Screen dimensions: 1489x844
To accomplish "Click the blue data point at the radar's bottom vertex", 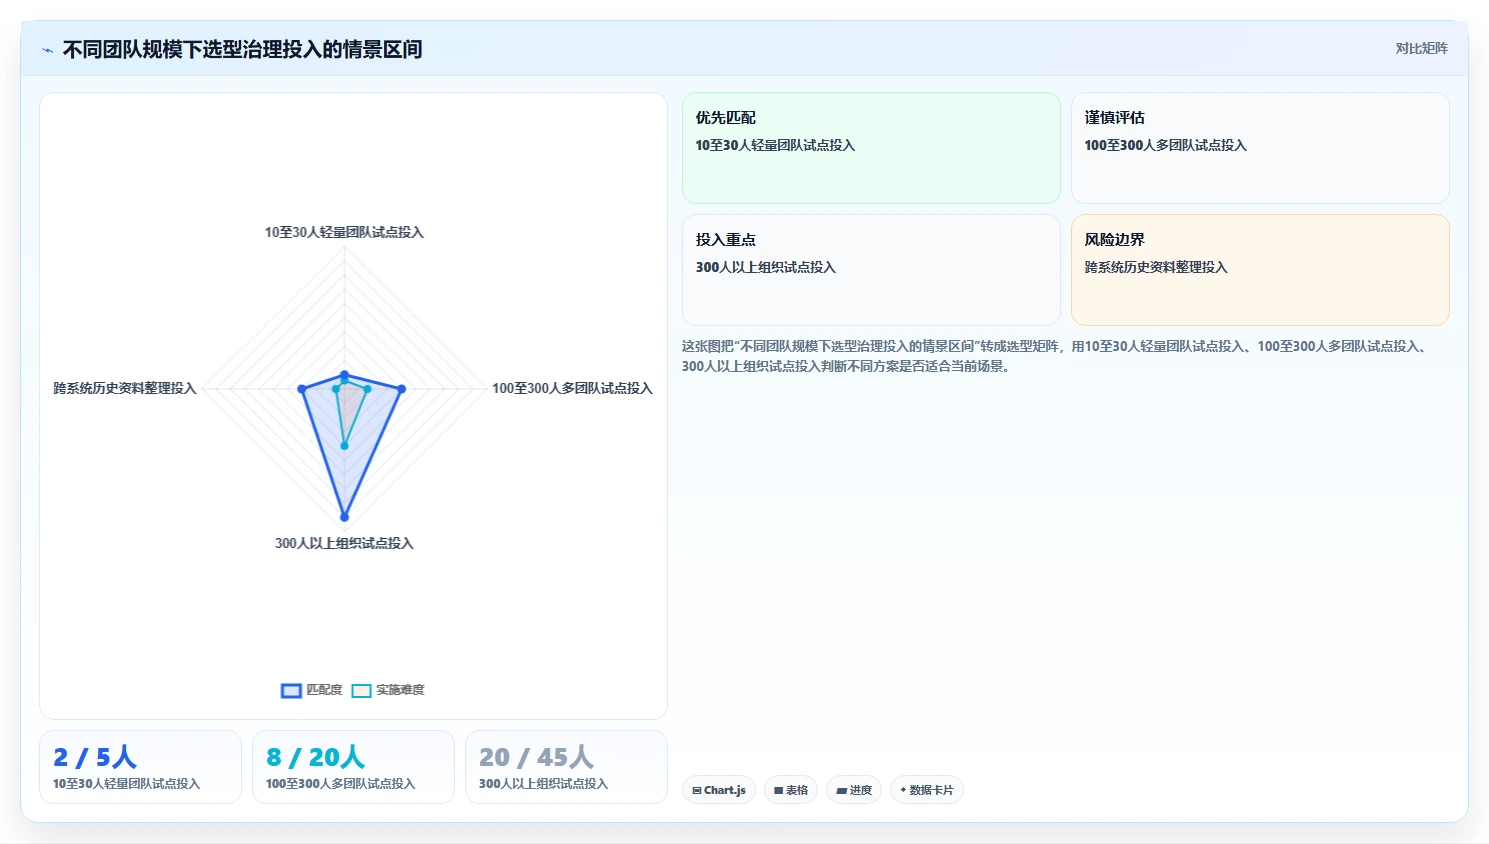I will 344,517.
